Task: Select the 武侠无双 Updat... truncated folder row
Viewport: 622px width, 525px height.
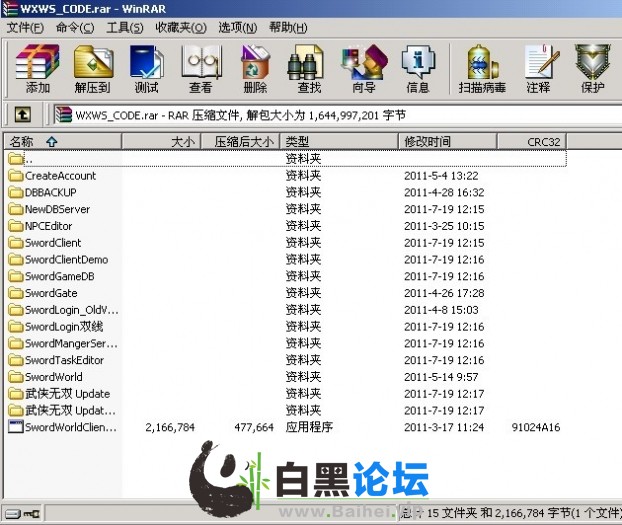Action: tap(286, 410)
